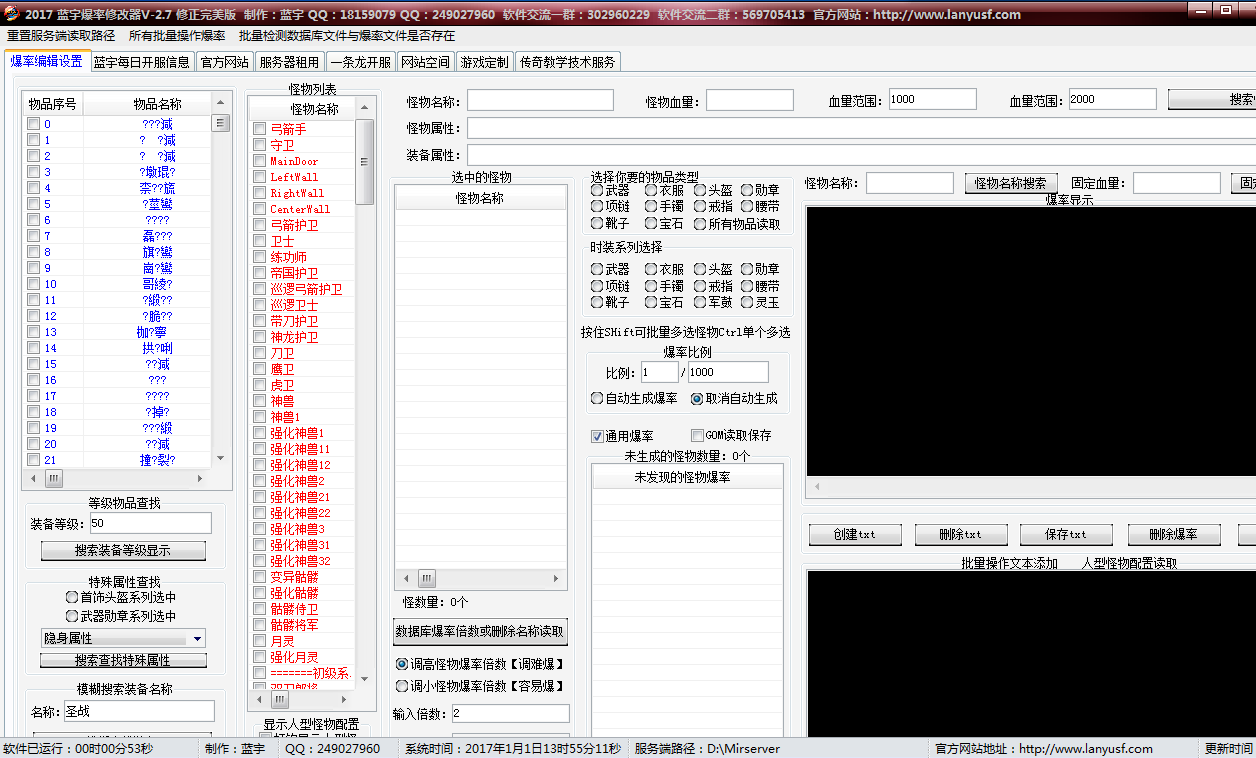Tick the 弓箭手 monster checkbox

coord(260,129)
